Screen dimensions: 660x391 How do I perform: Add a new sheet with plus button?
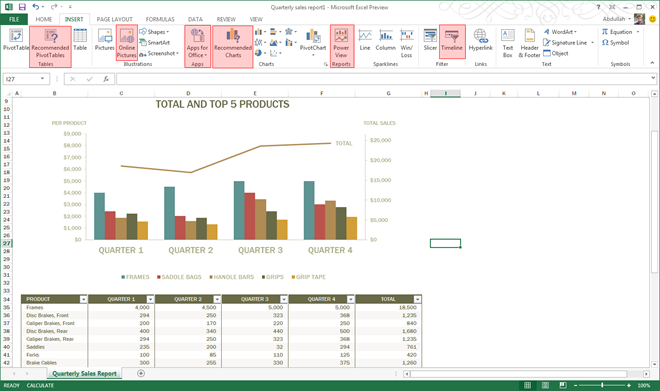point(141,373)
